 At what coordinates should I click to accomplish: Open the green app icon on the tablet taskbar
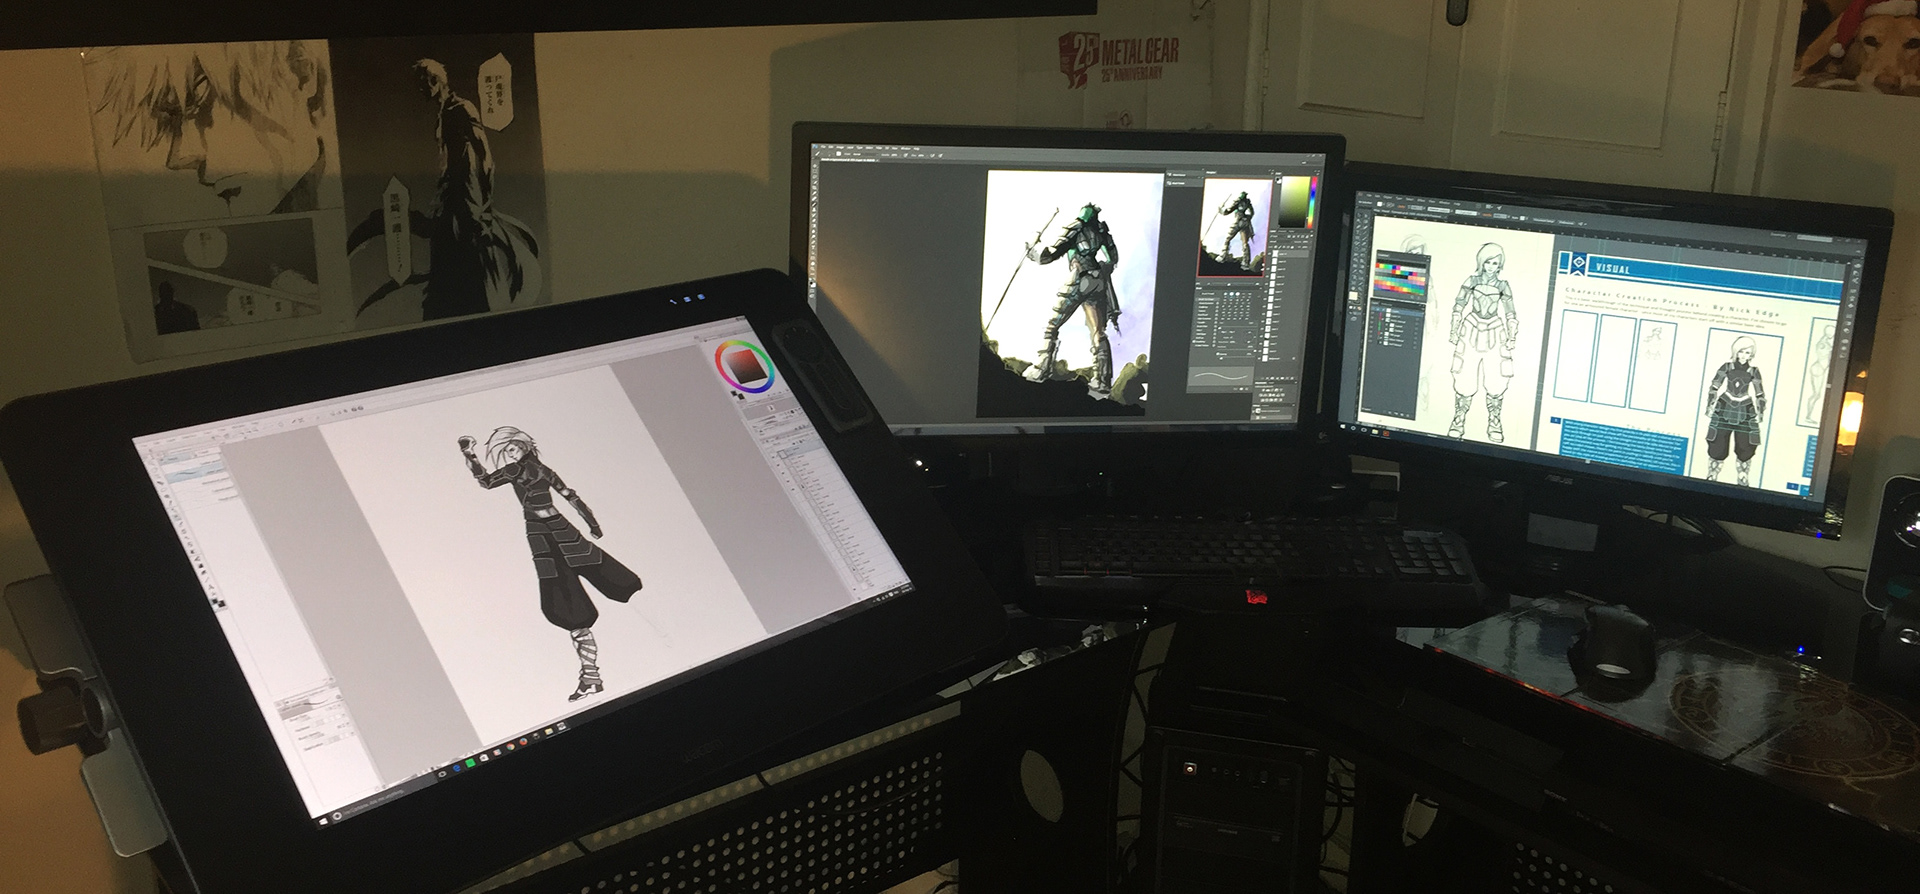click(470, 763)
